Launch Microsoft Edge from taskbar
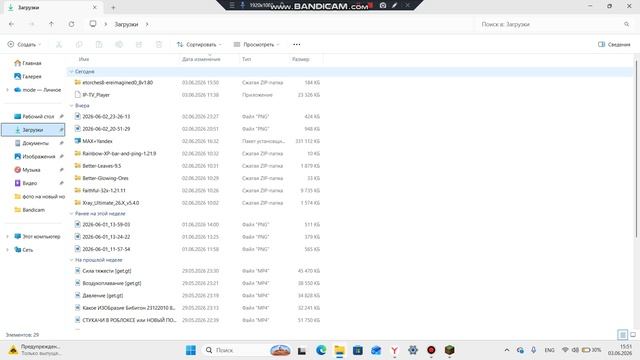640x360 pixels. tap(321, 350)
